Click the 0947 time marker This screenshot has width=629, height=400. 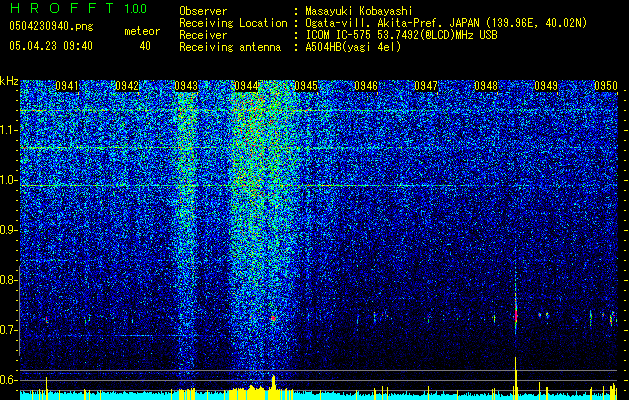[x=426, y=86]
